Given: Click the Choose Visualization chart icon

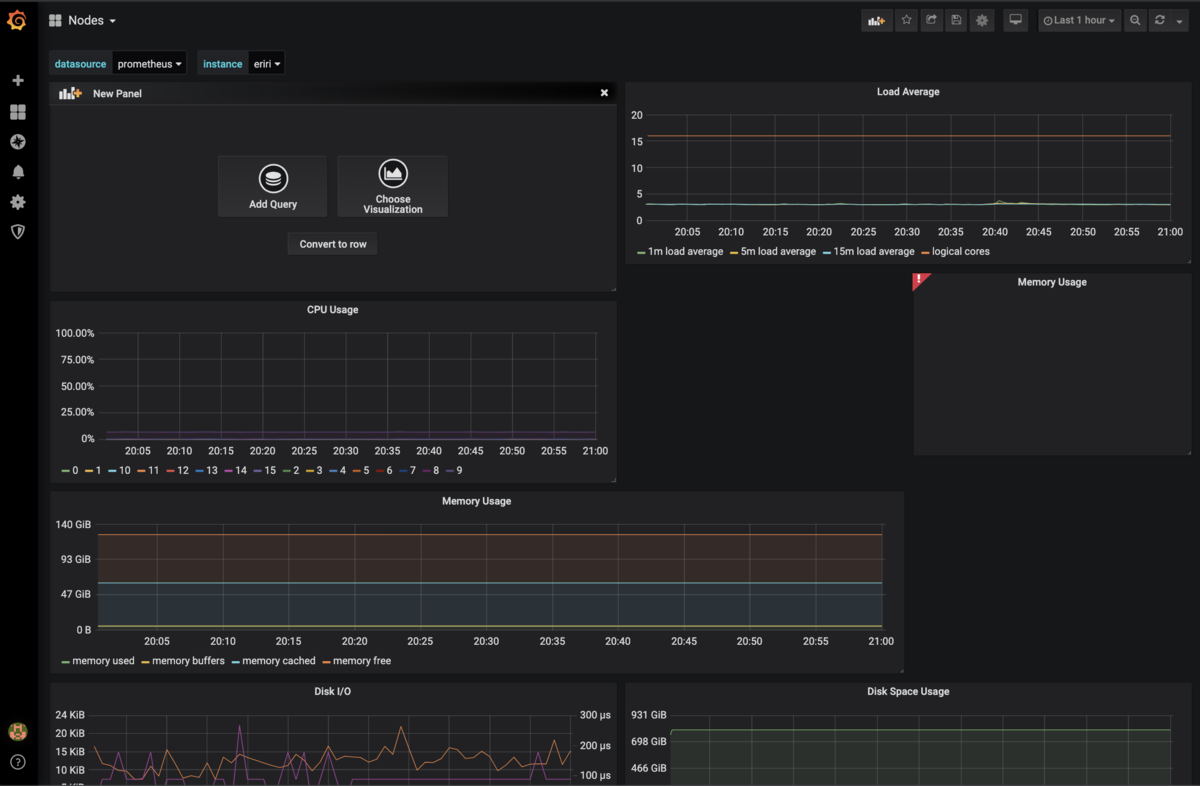Looking at the screenshot, I should 393,174.
